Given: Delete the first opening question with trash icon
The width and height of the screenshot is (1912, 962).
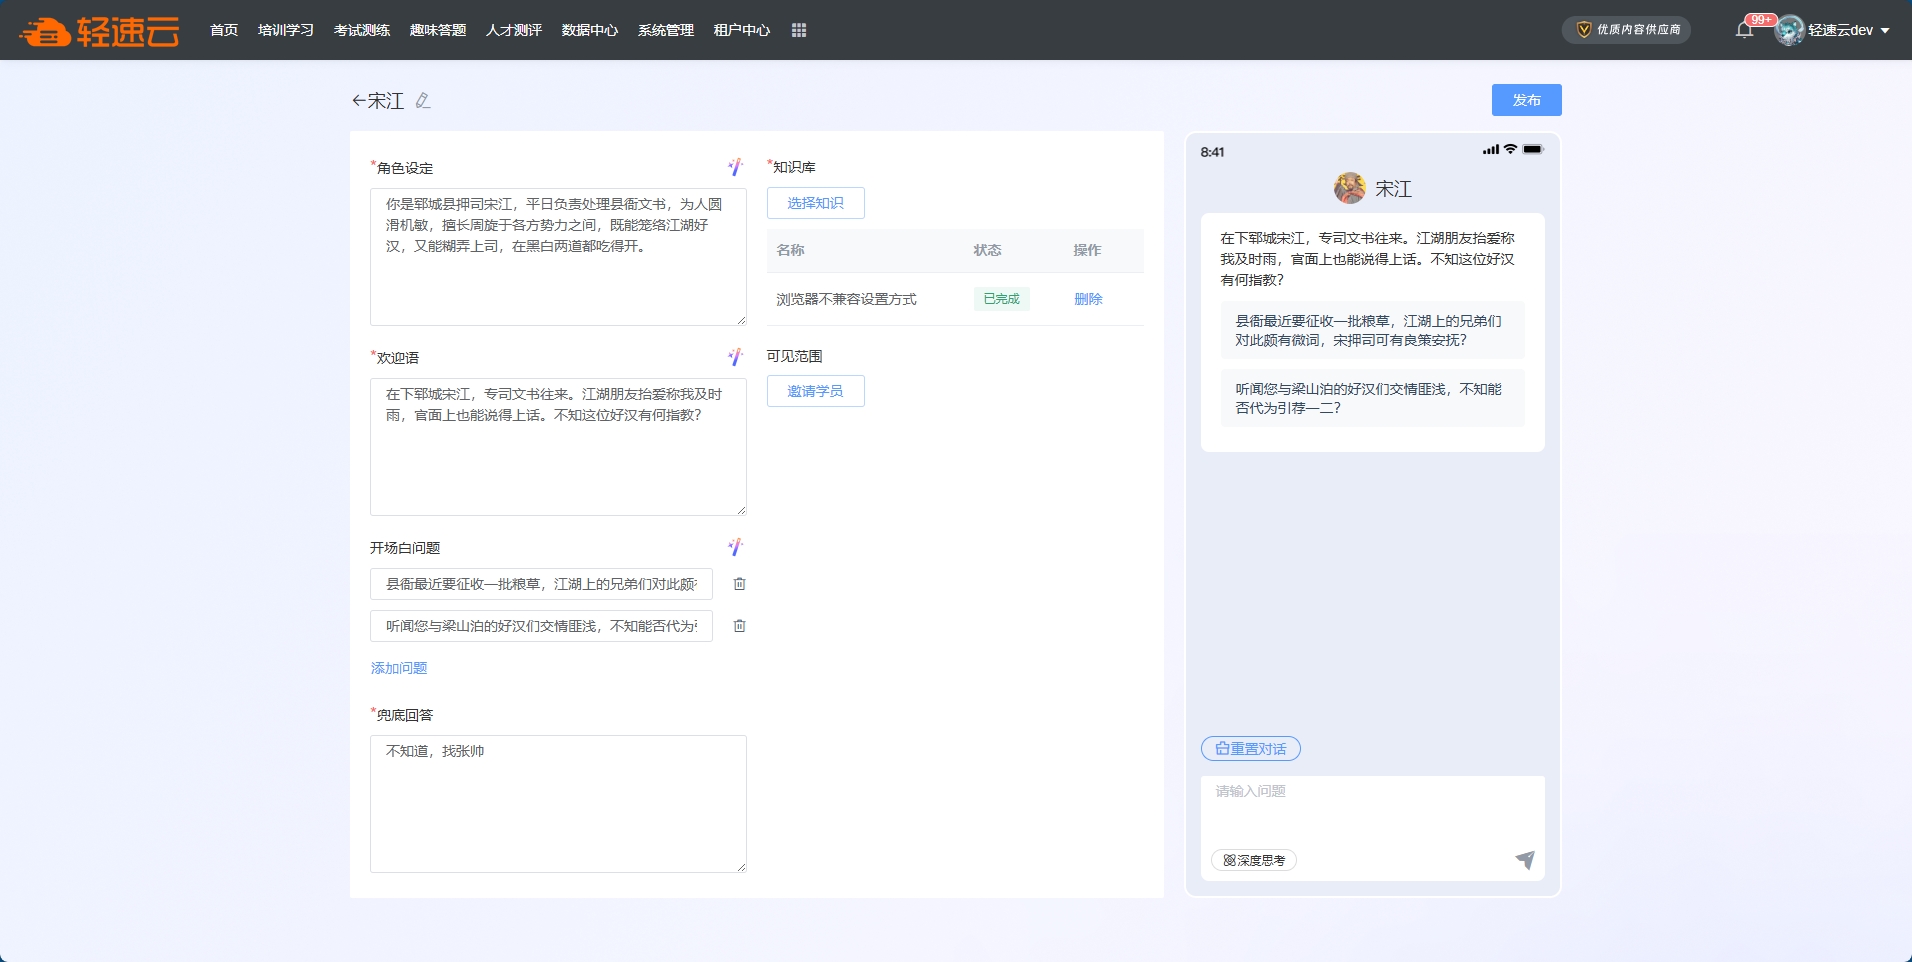Looking at the screenshot, I should pos(740,584).
